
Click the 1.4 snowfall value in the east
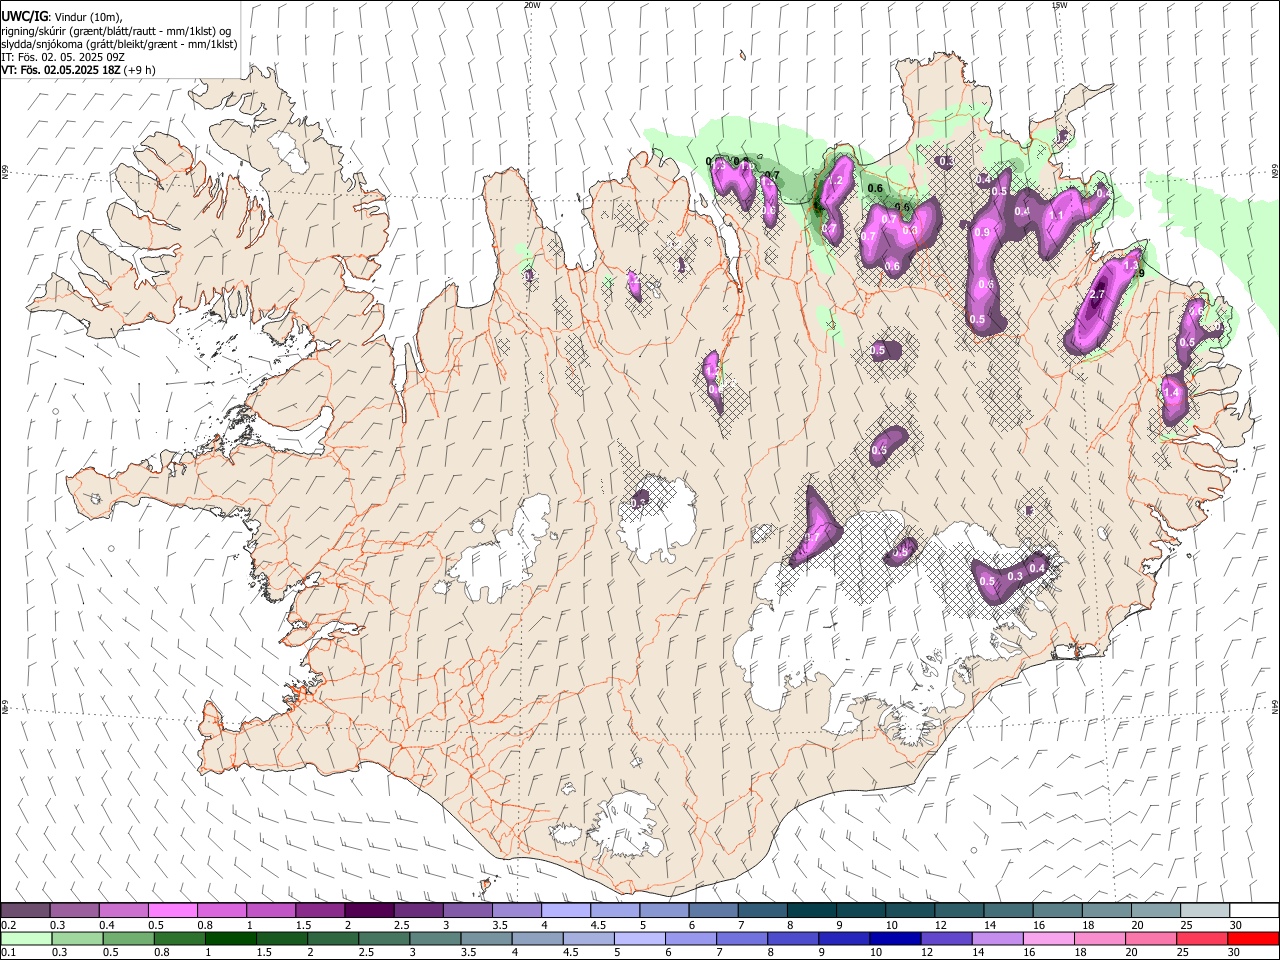1172,394
